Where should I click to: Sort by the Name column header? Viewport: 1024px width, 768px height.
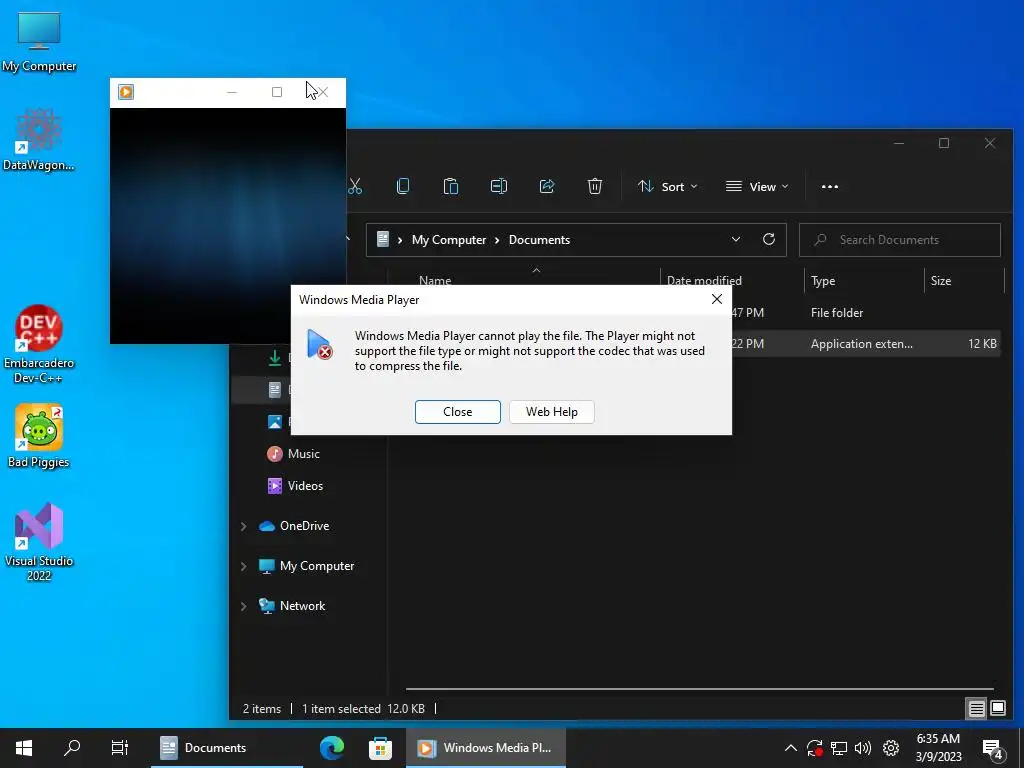(x=436, y=280)
